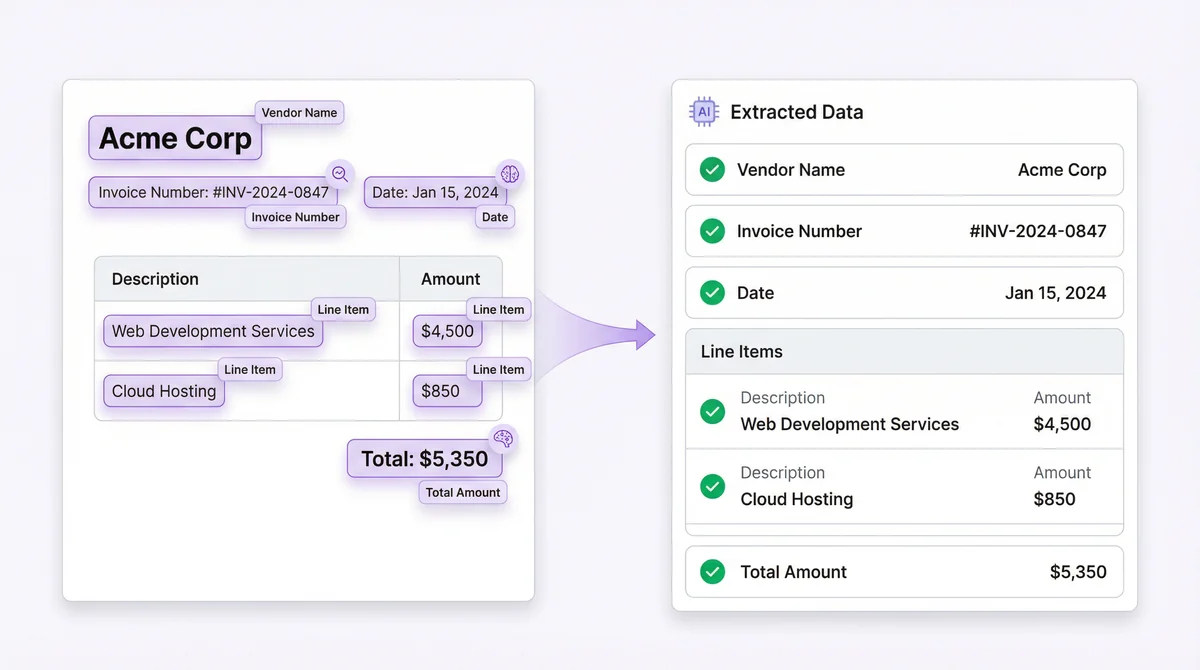Click Web Development Services in the invoice table
This screenshot has height=670, width=1200.
pyautogui.click(x=213, y=331)
